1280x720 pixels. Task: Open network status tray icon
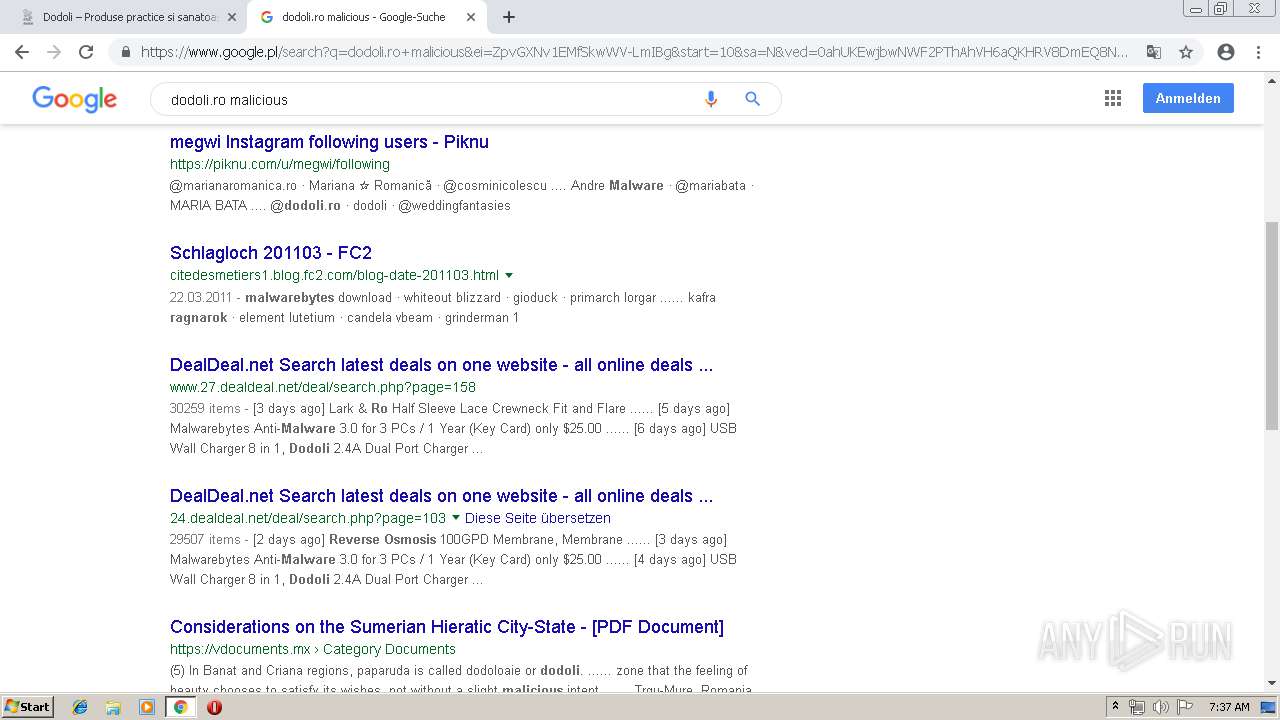pyautogui.click(x=1137, y=707)
